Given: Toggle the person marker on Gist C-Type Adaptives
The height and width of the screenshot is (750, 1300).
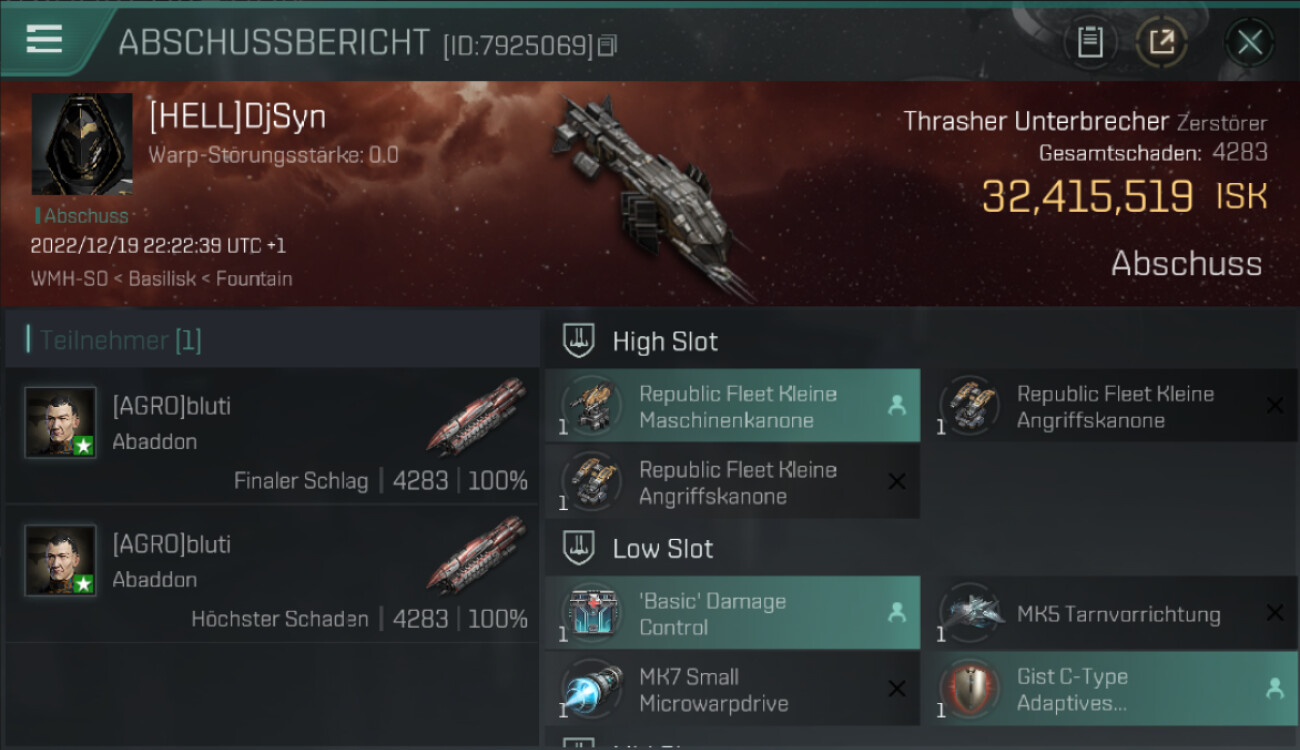Looking at the screenshot, I should click(x=1275, y=688).
